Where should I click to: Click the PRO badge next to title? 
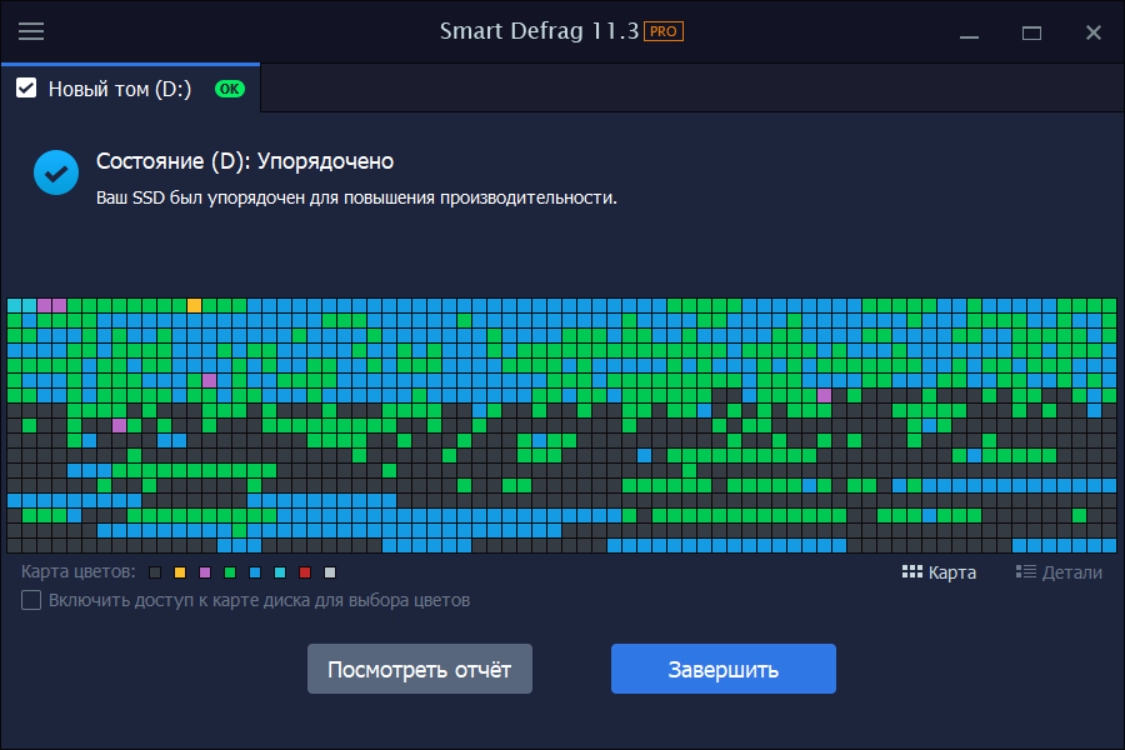[x=663, y=31]
